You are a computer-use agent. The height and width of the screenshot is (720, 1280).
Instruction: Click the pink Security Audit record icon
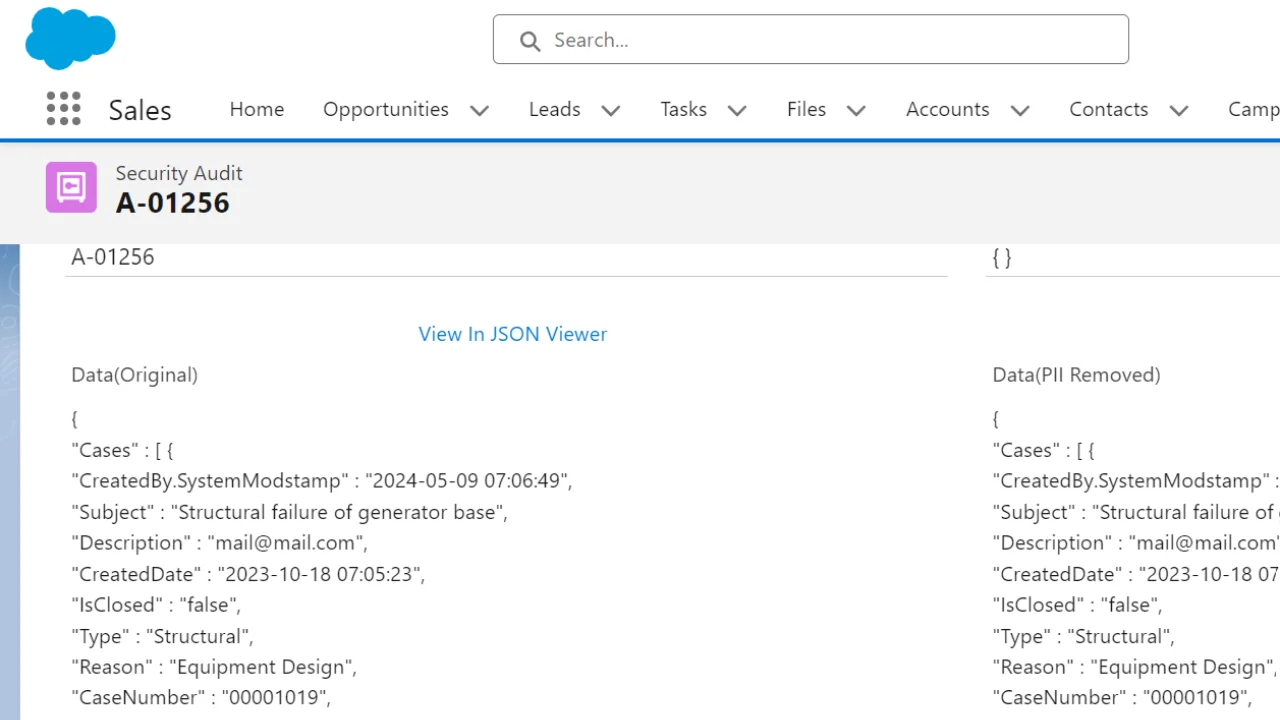tap(71, 187)
